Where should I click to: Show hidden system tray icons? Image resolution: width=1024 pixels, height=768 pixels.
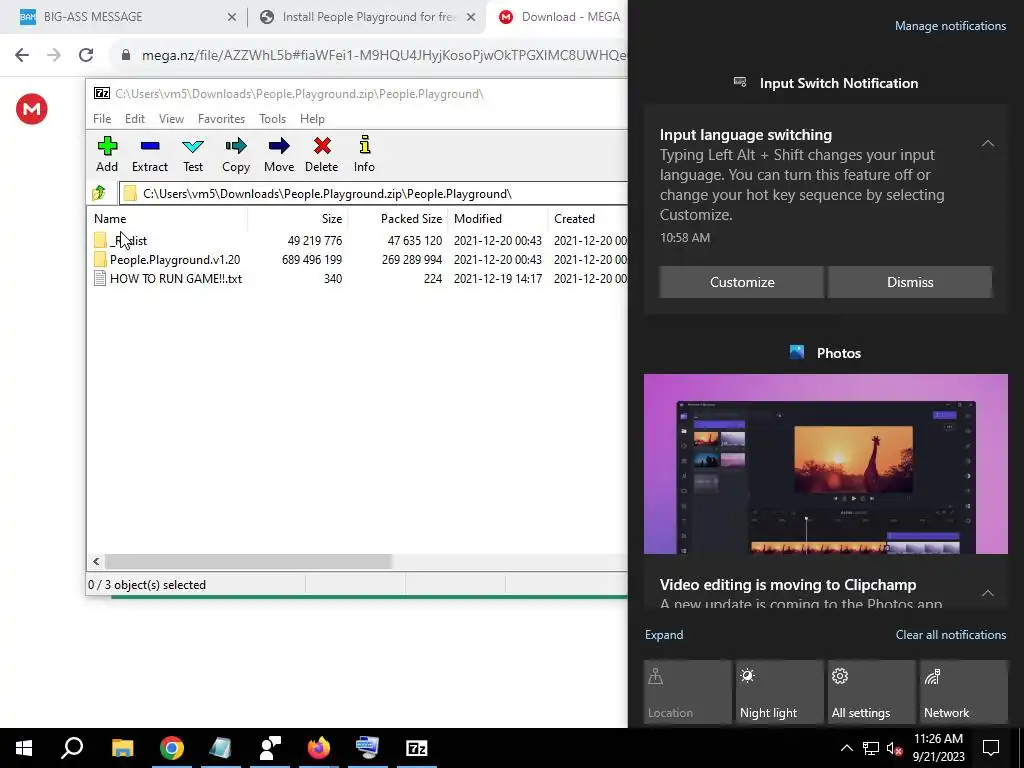846,748
